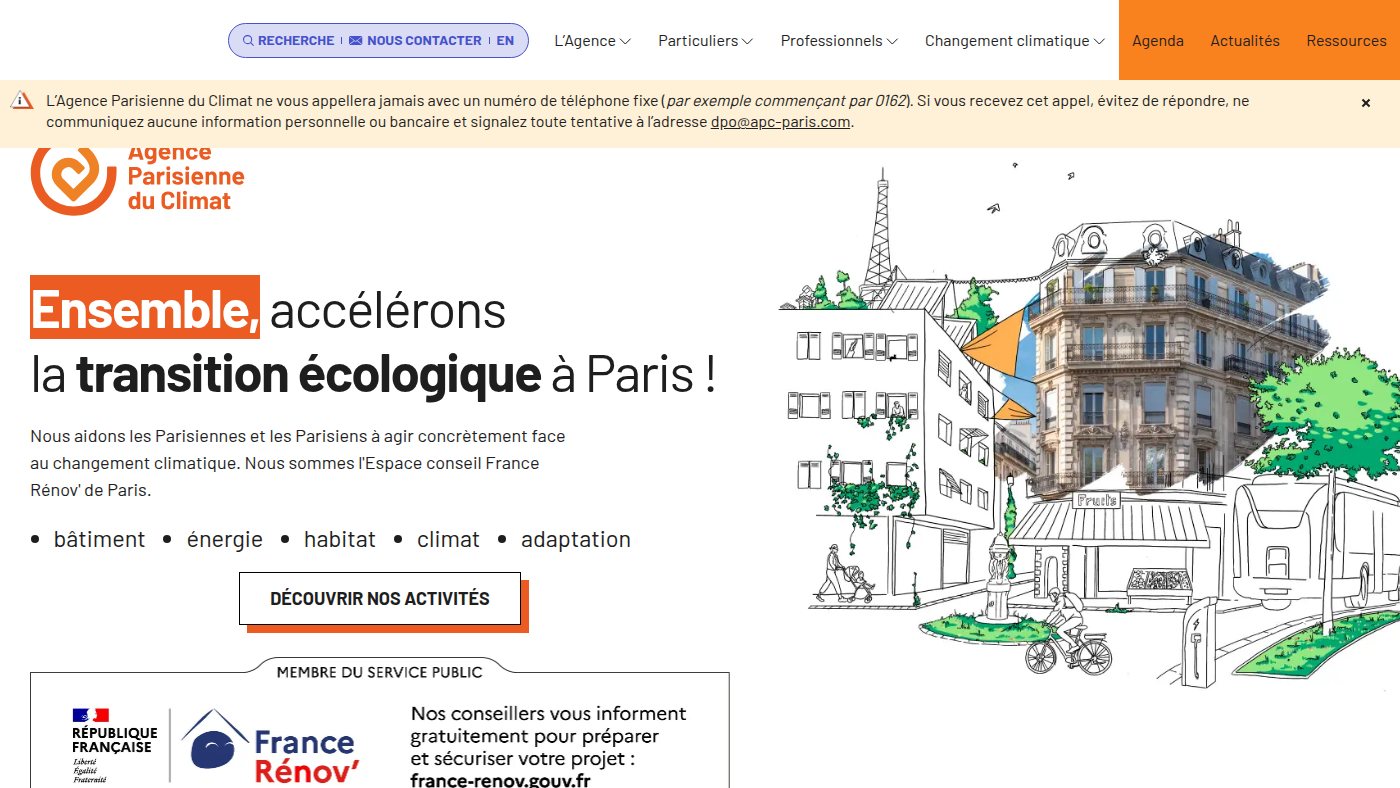Viewport: 1400px width, 788px height.
Task: Click the magnifying glass search icon
Action: pos(248,41)
